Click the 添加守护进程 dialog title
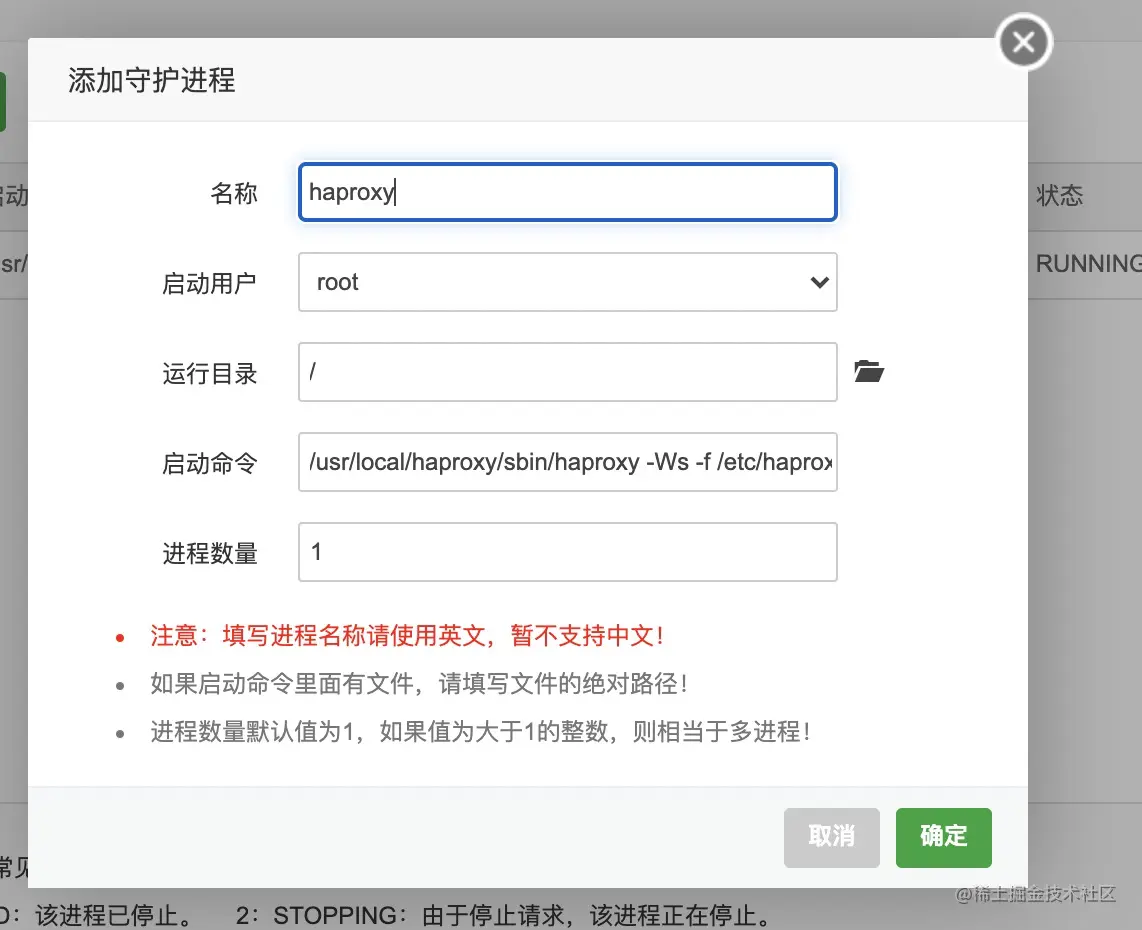The image size is (1142, 930). (x=151, y=80)
